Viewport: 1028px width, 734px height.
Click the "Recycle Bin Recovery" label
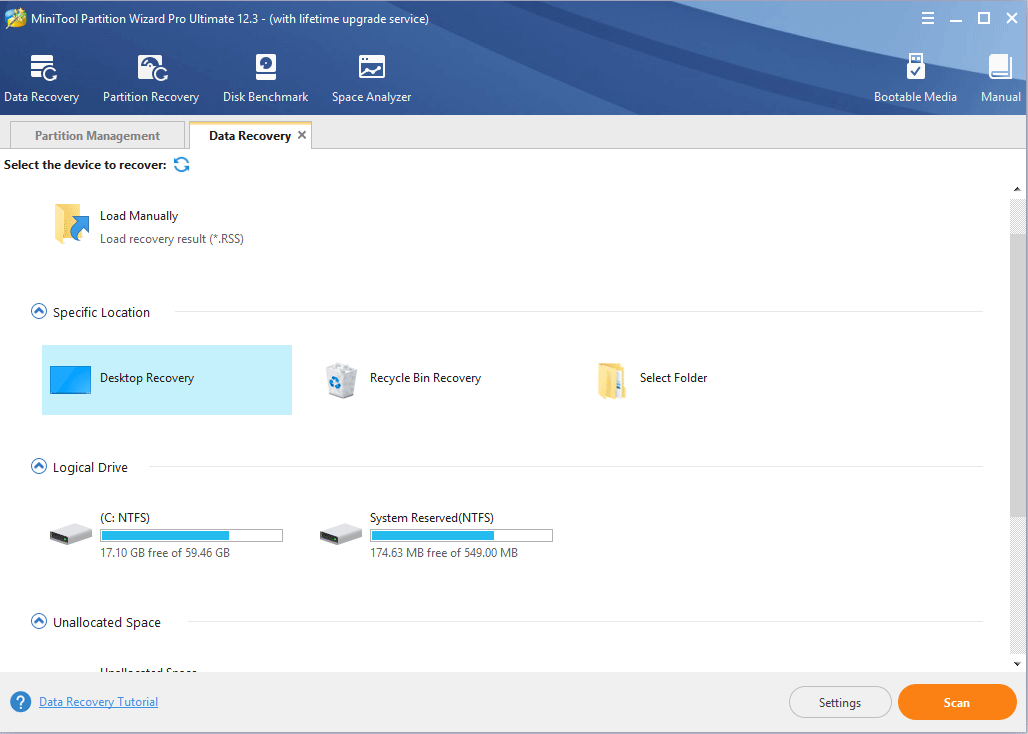(x=425, y=378)
